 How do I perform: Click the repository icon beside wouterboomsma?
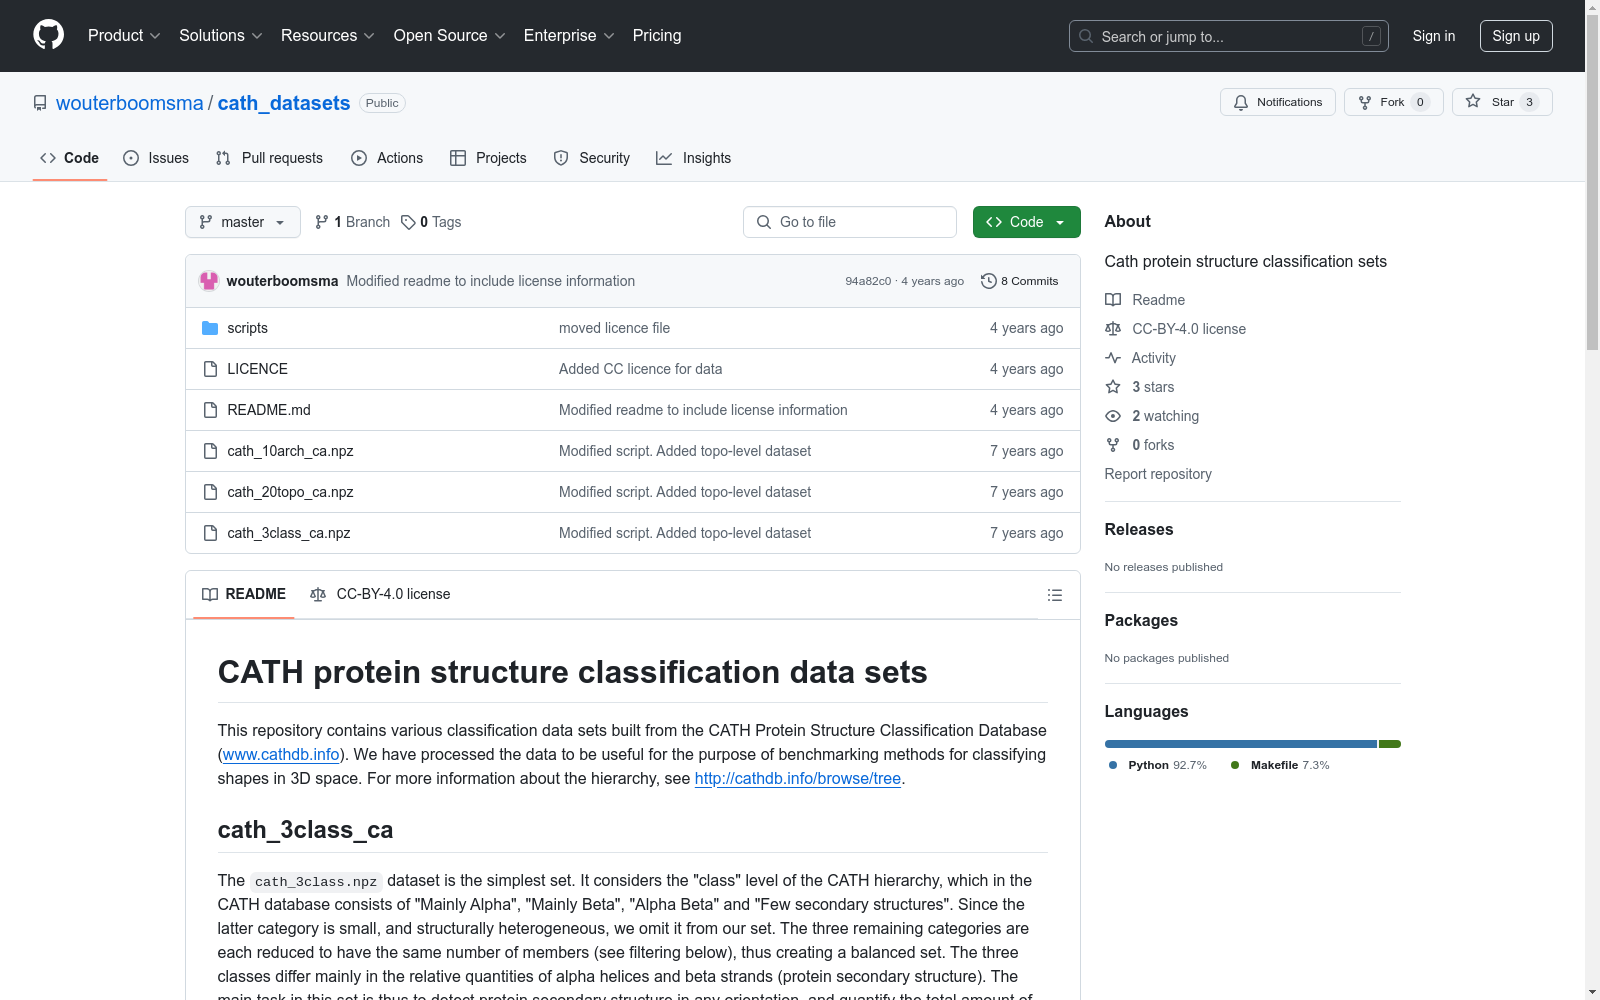click(40, 103)
